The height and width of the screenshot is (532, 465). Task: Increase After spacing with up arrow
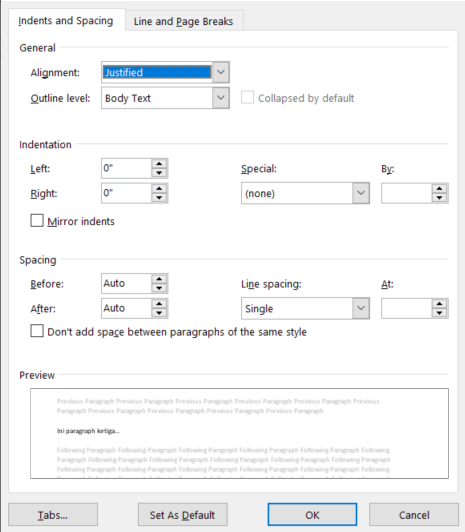click(159, 304)
